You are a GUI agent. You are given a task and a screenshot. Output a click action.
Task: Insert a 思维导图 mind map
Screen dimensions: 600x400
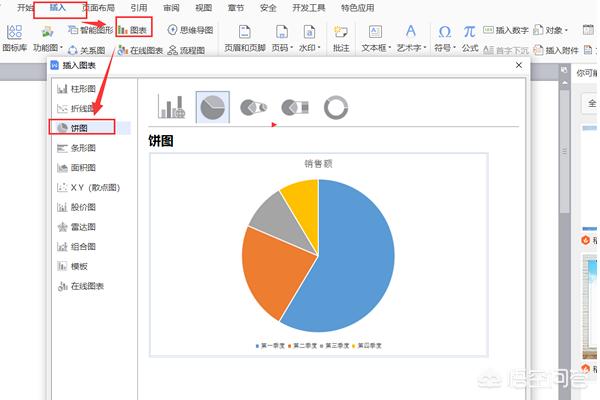tap(190, 30)
